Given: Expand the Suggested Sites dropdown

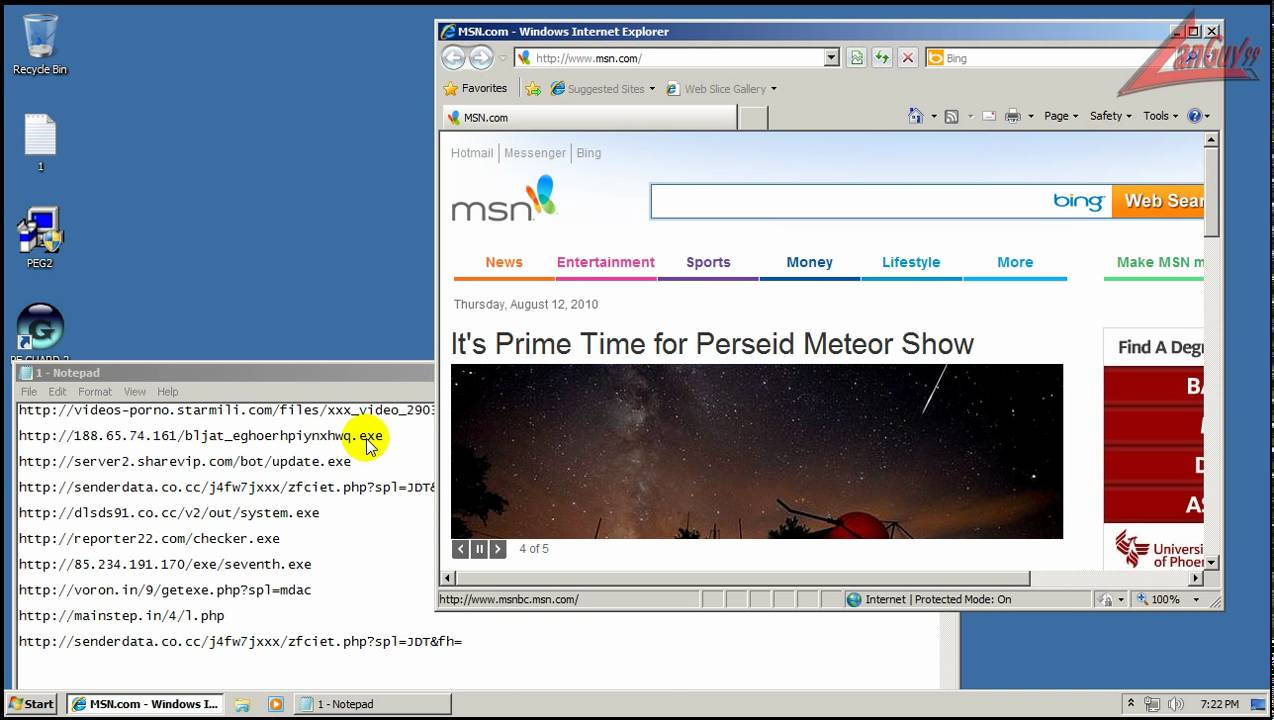Looking at the screenshot, I should pyautogui.click(x=652, y=89).
